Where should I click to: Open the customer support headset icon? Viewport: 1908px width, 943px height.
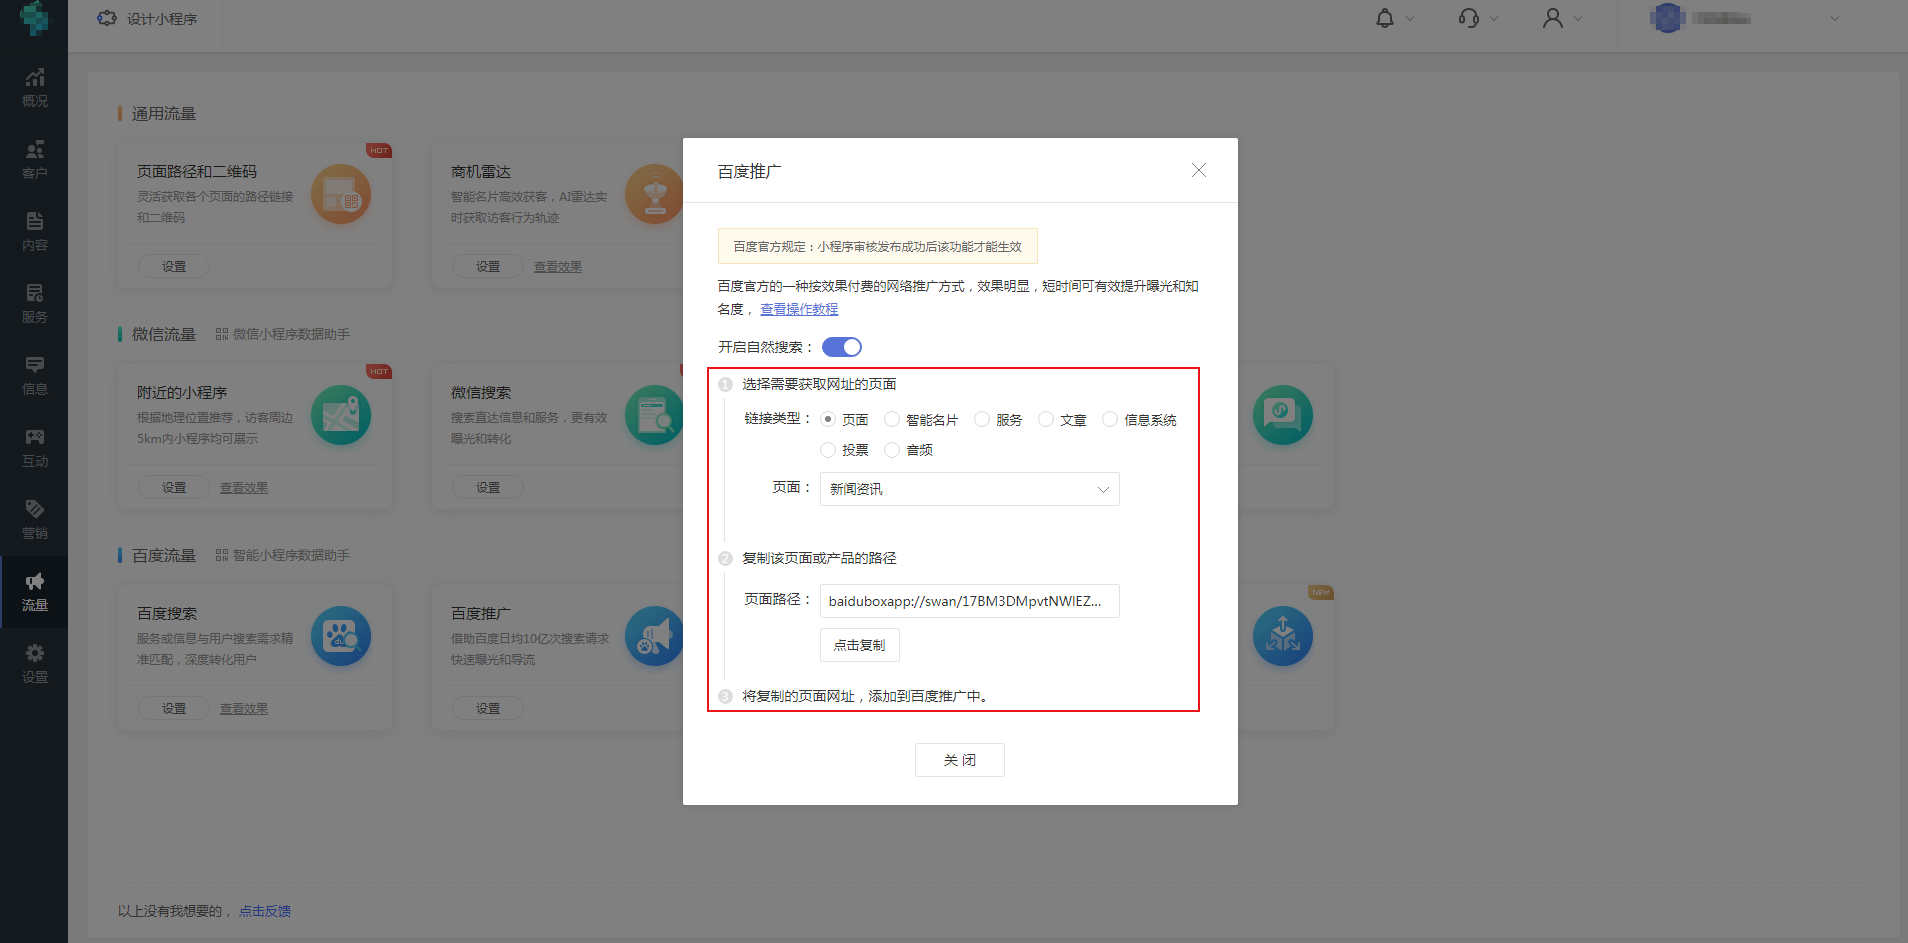click(x=1469, y=18)
